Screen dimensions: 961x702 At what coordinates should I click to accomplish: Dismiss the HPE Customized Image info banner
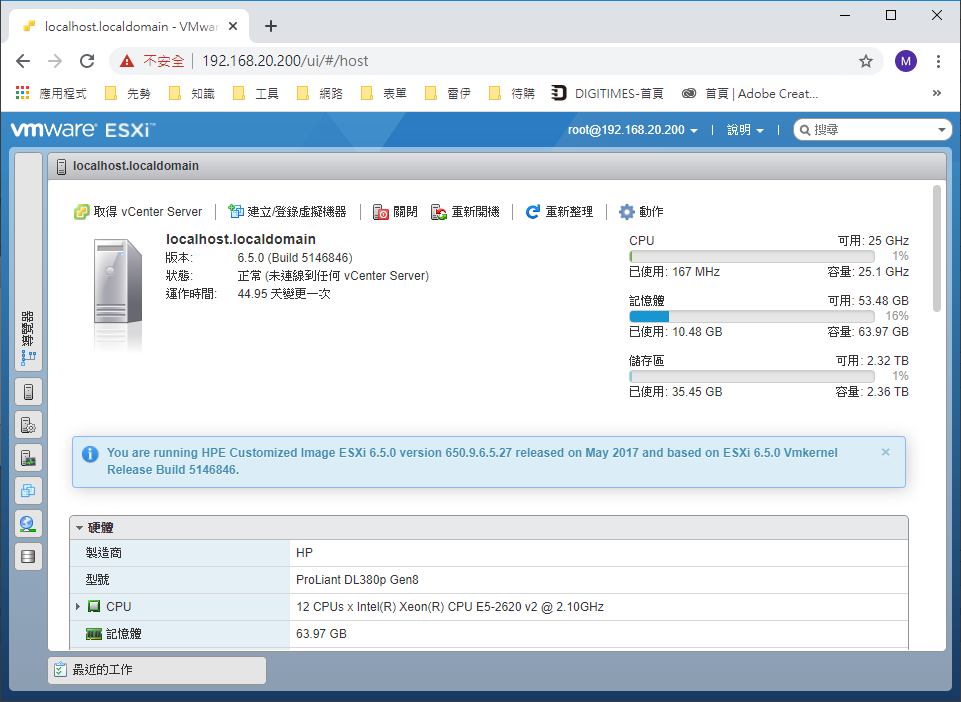[886, 452]
